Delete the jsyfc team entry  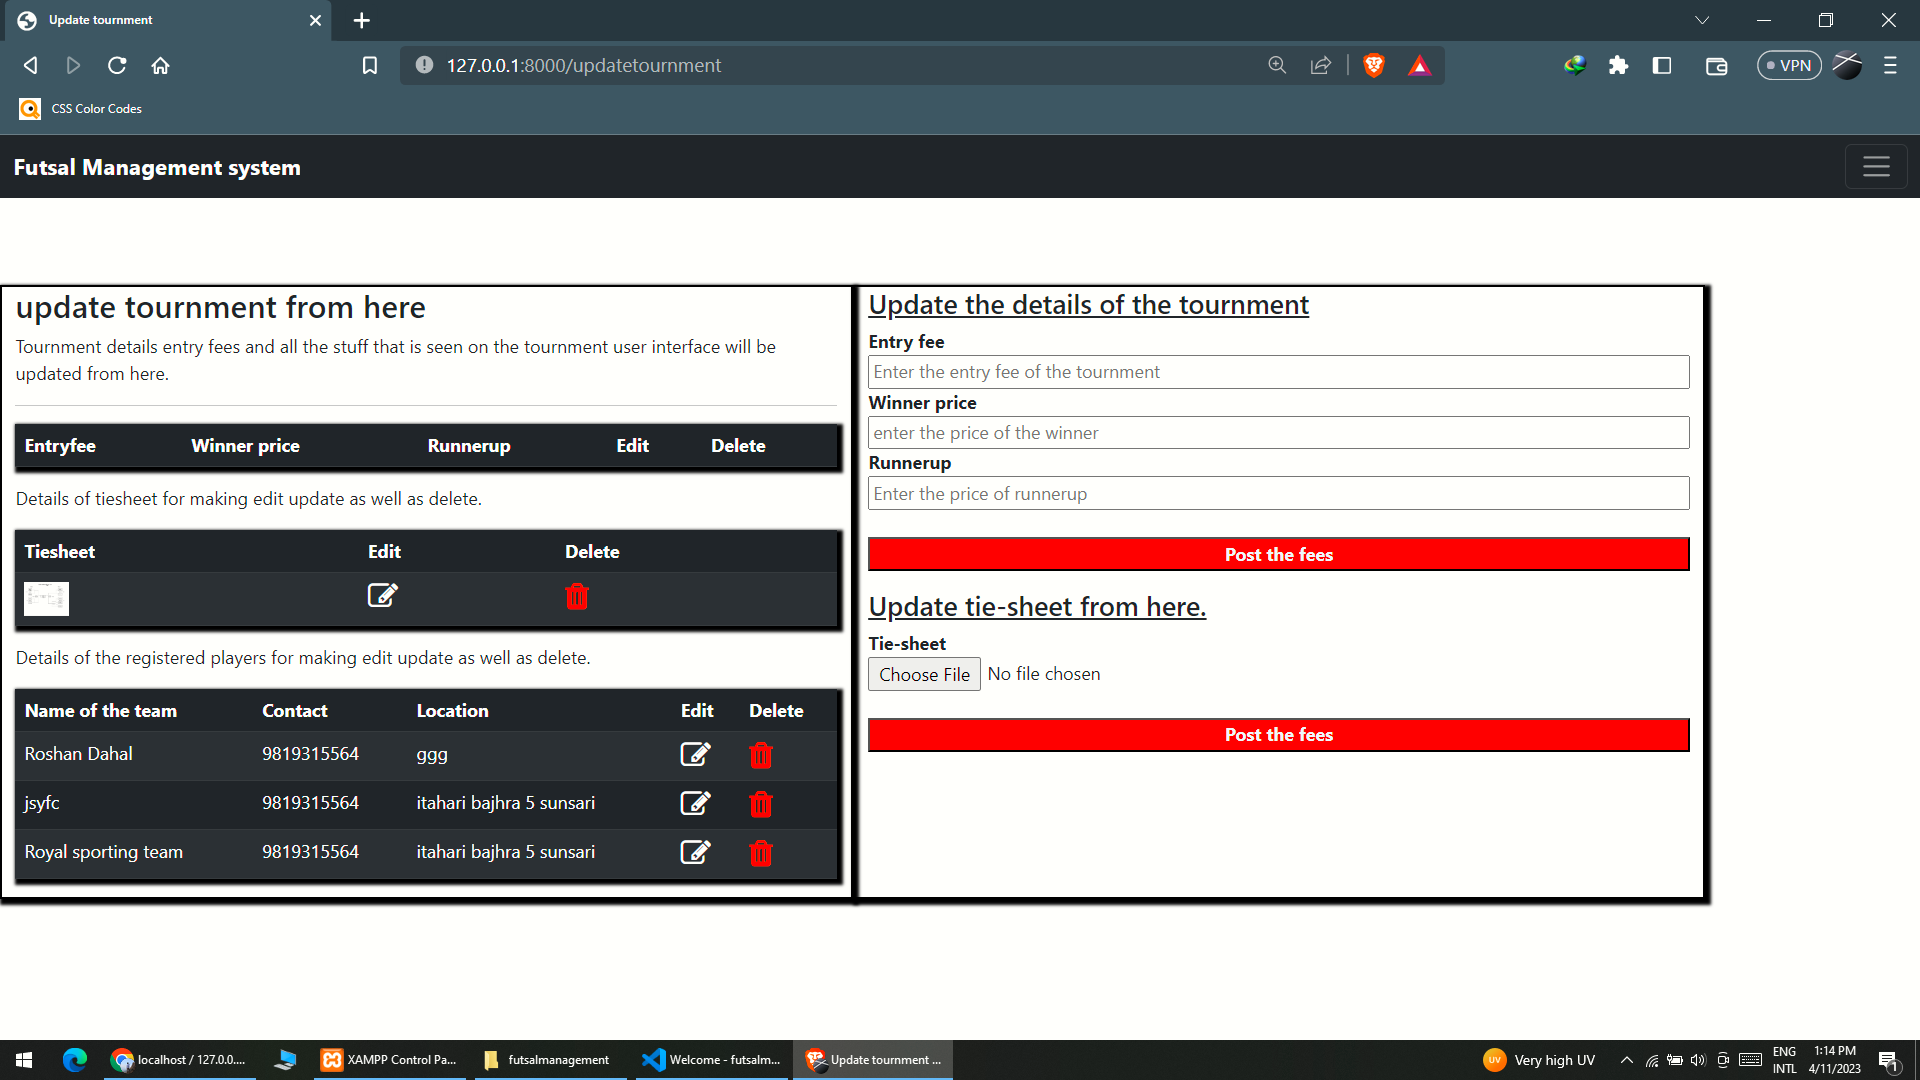760,804
